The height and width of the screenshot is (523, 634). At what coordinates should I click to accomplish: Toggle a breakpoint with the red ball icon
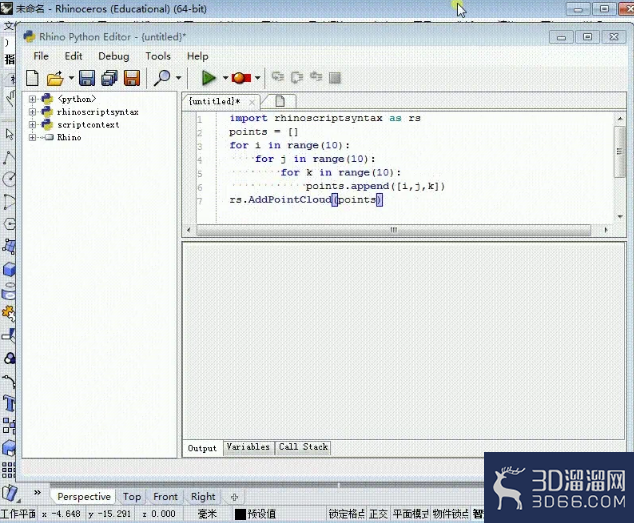pos(240,78)
